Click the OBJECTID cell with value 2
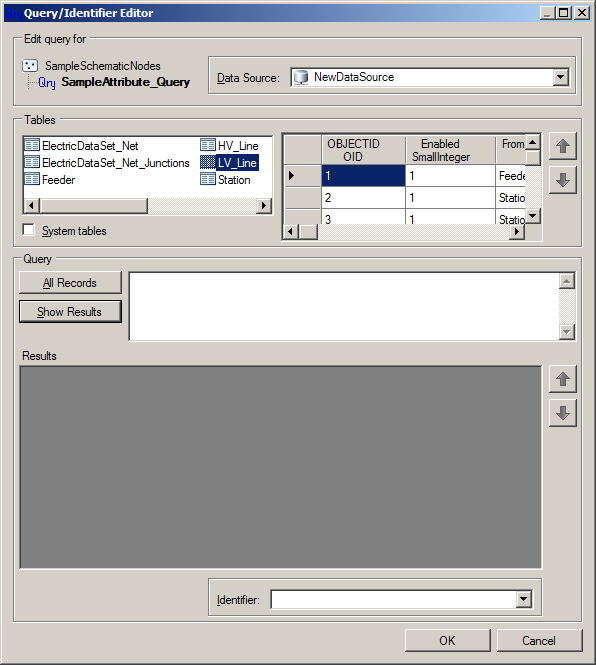This screenshot has width=596, height=665. click(363, 198)
